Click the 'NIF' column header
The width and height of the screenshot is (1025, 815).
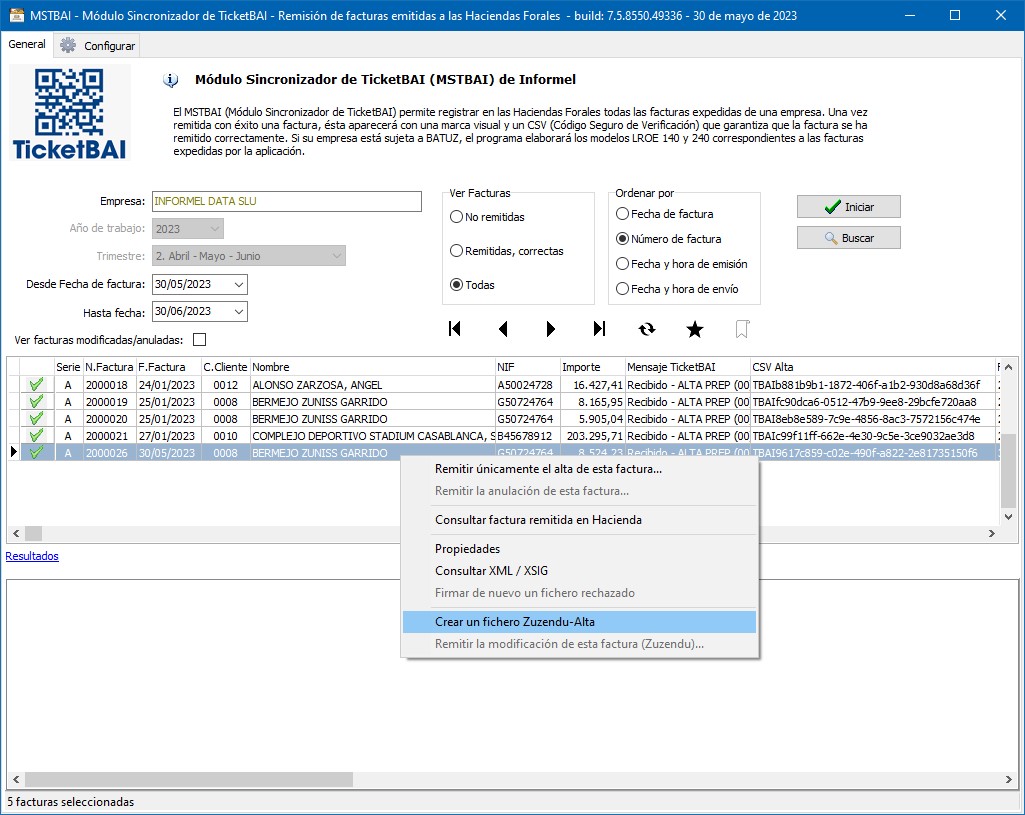(528, 367)
